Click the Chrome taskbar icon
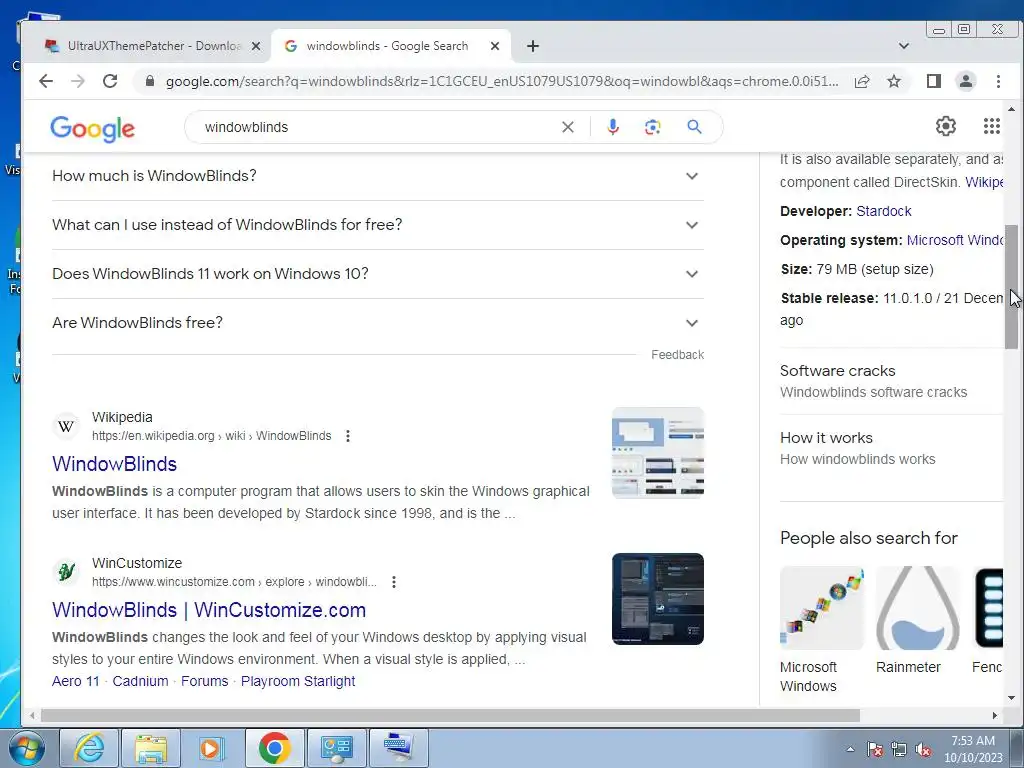 click(x=274, y=748)
